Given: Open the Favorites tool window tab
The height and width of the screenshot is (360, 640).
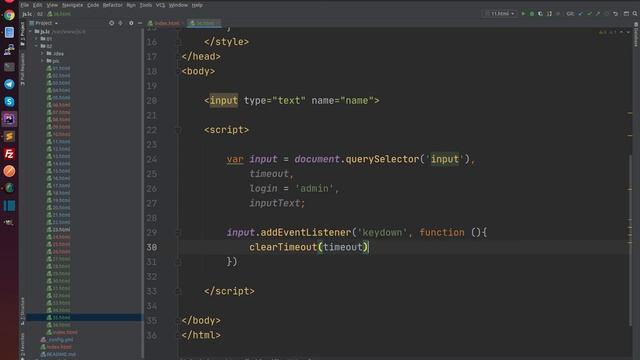Looking at the screenshot, I should [22, 346].
